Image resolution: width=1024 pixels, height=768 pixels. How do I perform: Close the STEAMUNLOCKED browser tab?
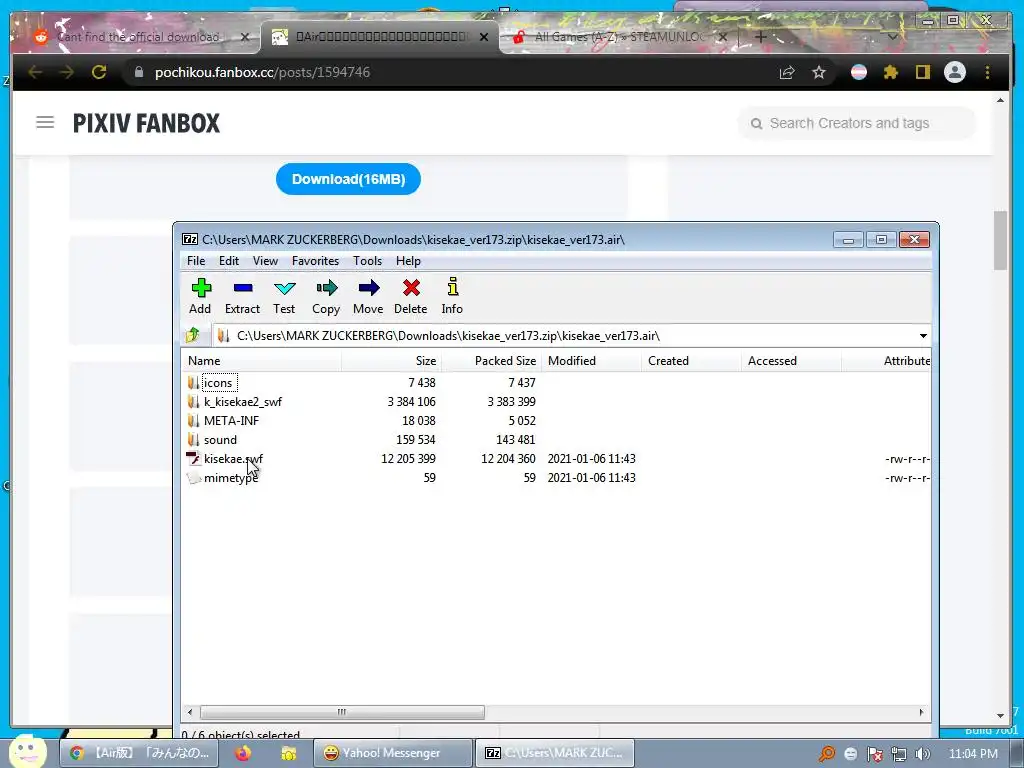point(723,37)
